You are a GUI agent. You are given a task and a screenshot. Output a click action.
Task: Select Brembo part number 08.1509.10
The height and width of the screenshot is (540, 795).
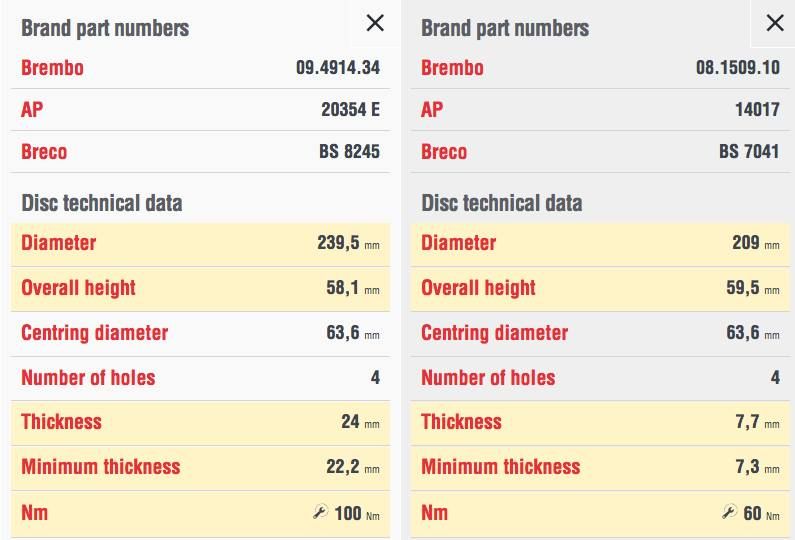[737, 68]
